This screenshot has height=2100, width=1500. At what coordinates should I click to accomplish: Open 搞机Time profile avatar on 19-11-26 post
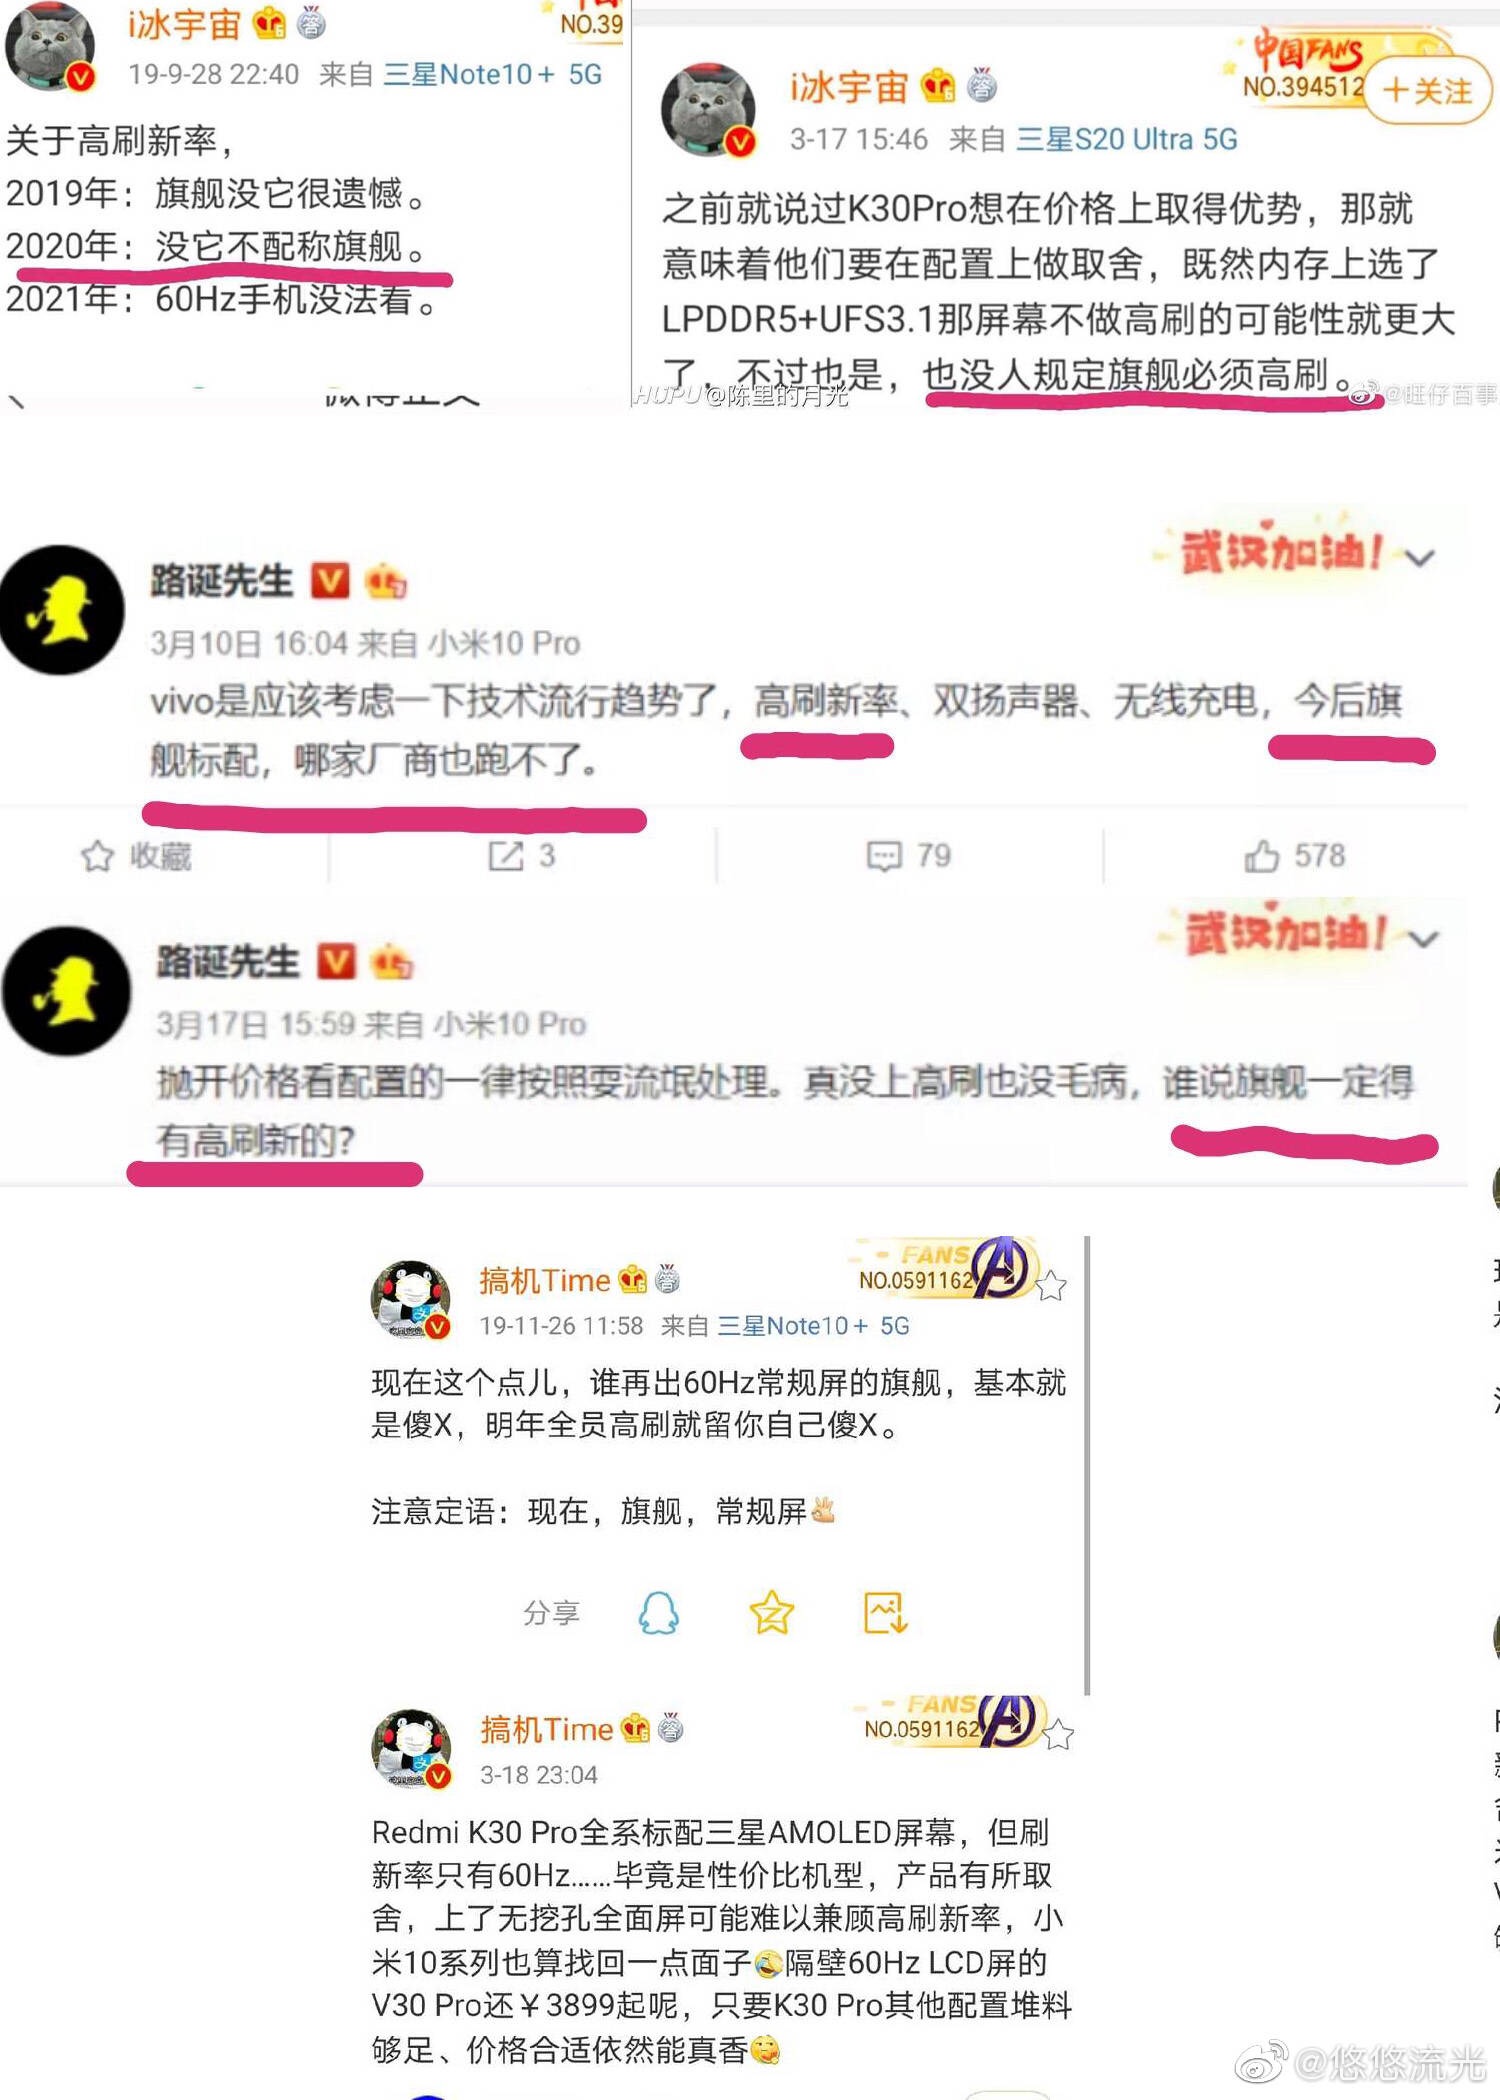(x=410, y=1299)
